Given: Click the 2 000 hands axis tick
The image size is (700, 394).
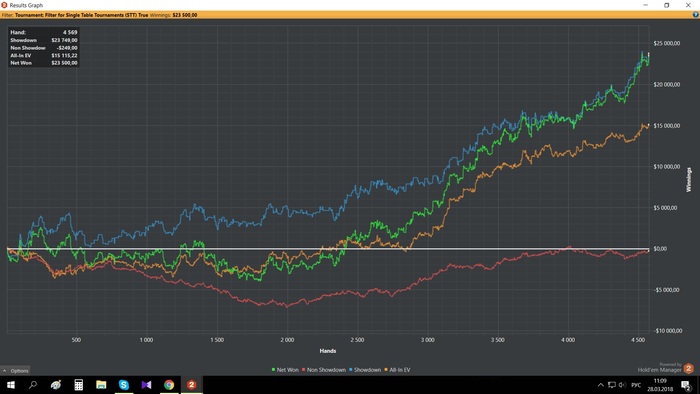Looking at the screenshot, I should click(287, 340).
